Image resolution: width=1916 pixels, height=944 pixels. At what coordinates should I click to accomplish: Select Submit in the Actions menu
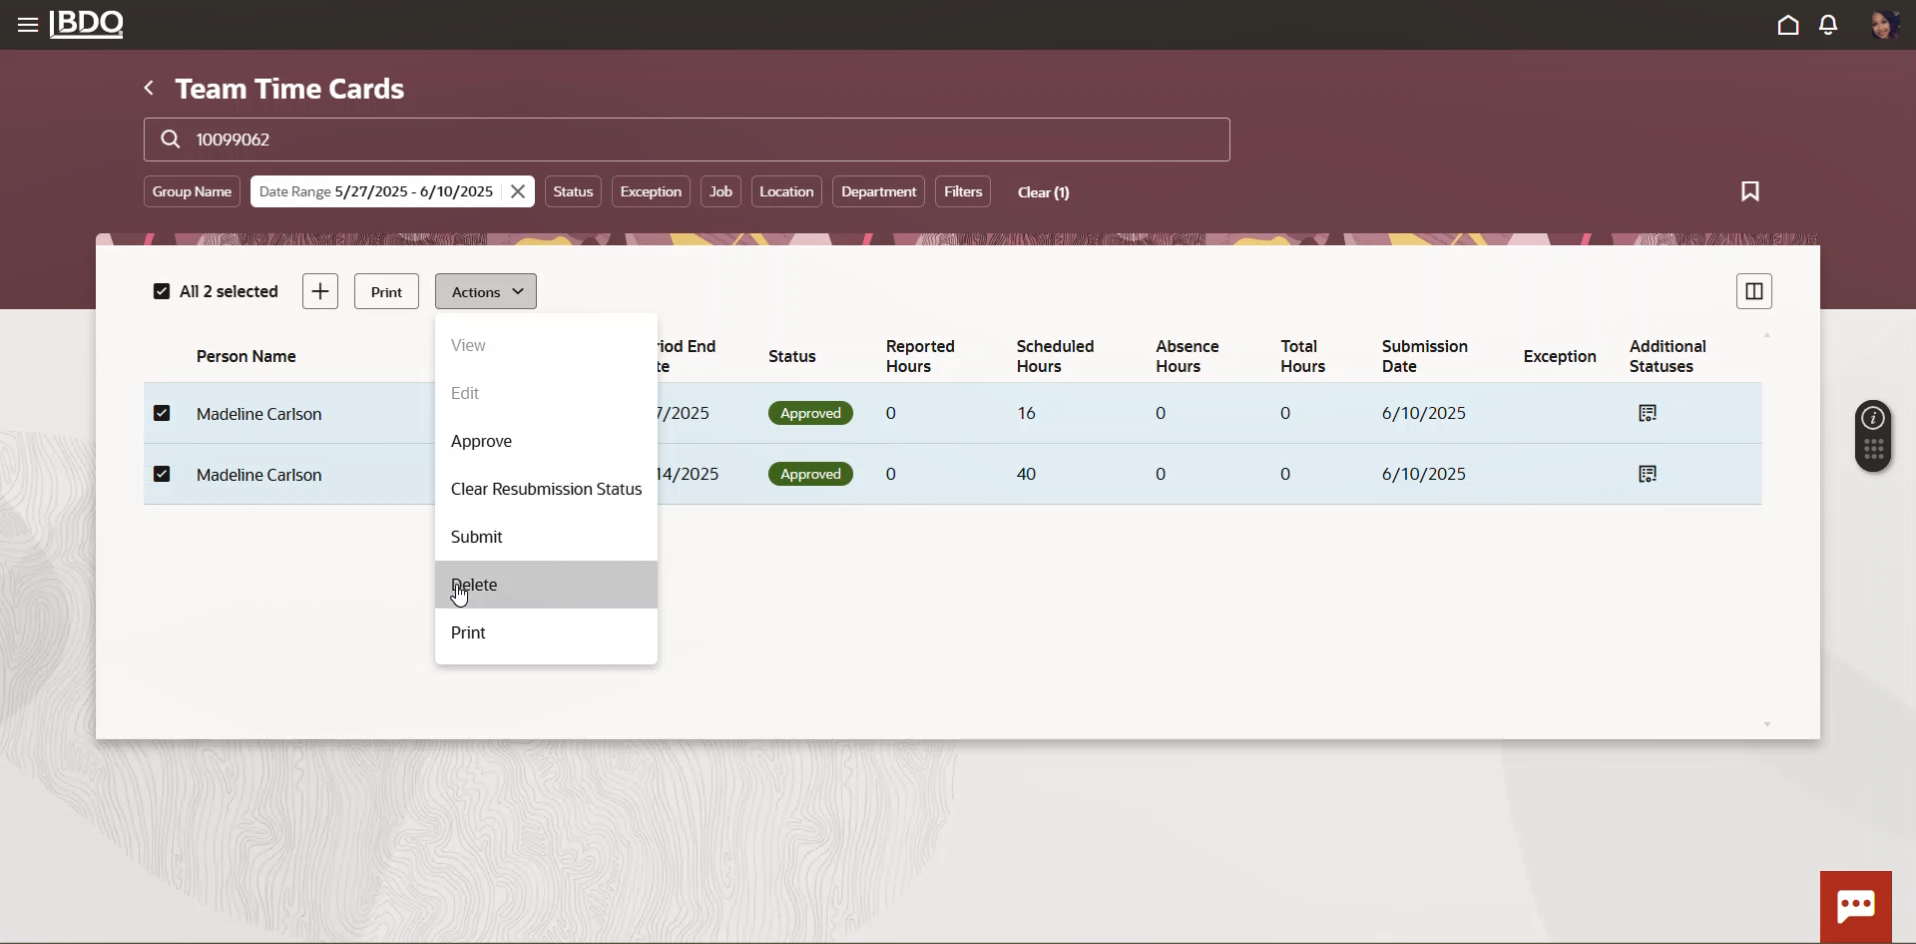(546, 537)
